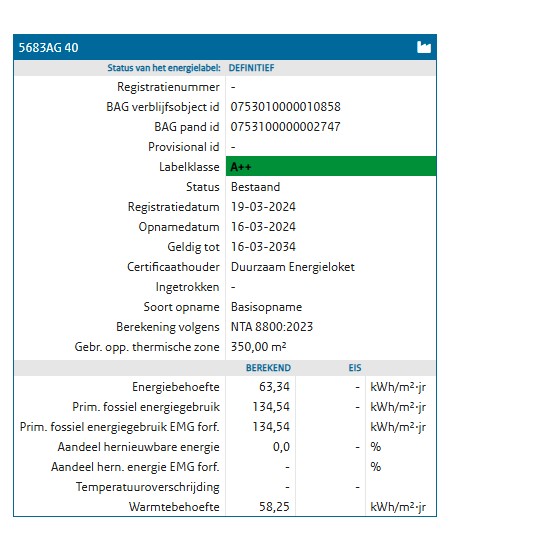This screenshot has height=544, width=539.
Task: Click the Bestaand status value
Action: [x=256, y=187]
